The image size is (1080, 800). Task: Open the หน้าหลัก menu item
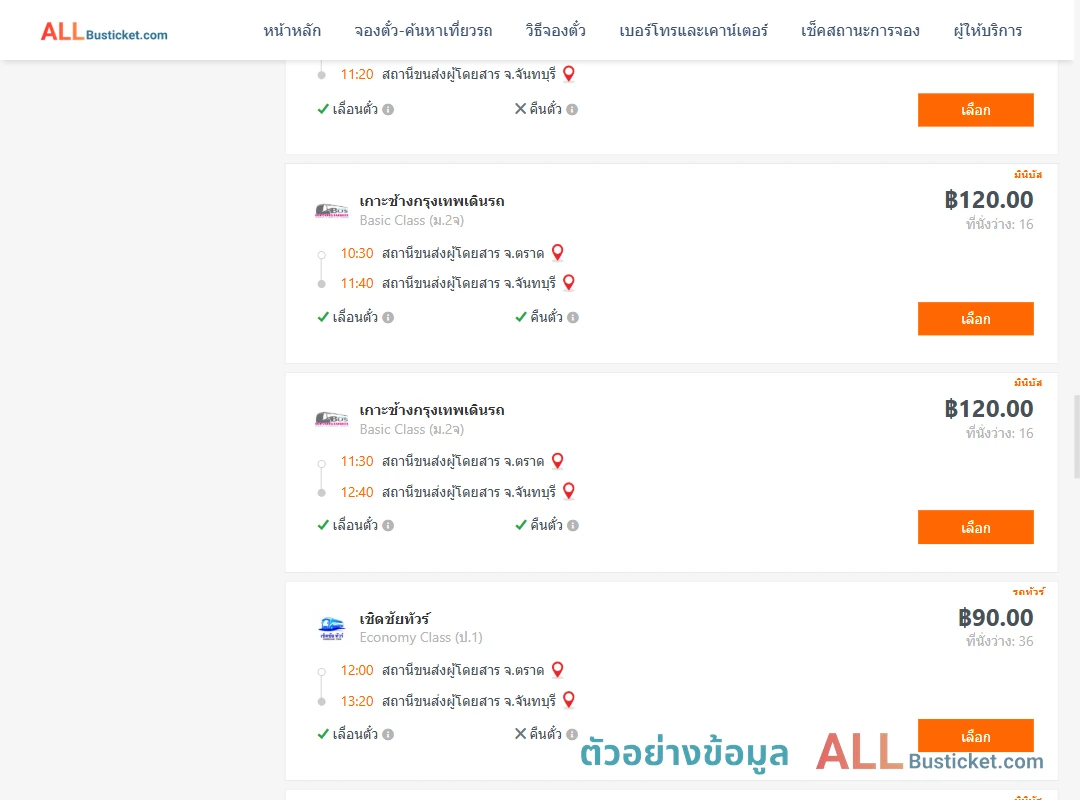292,31
